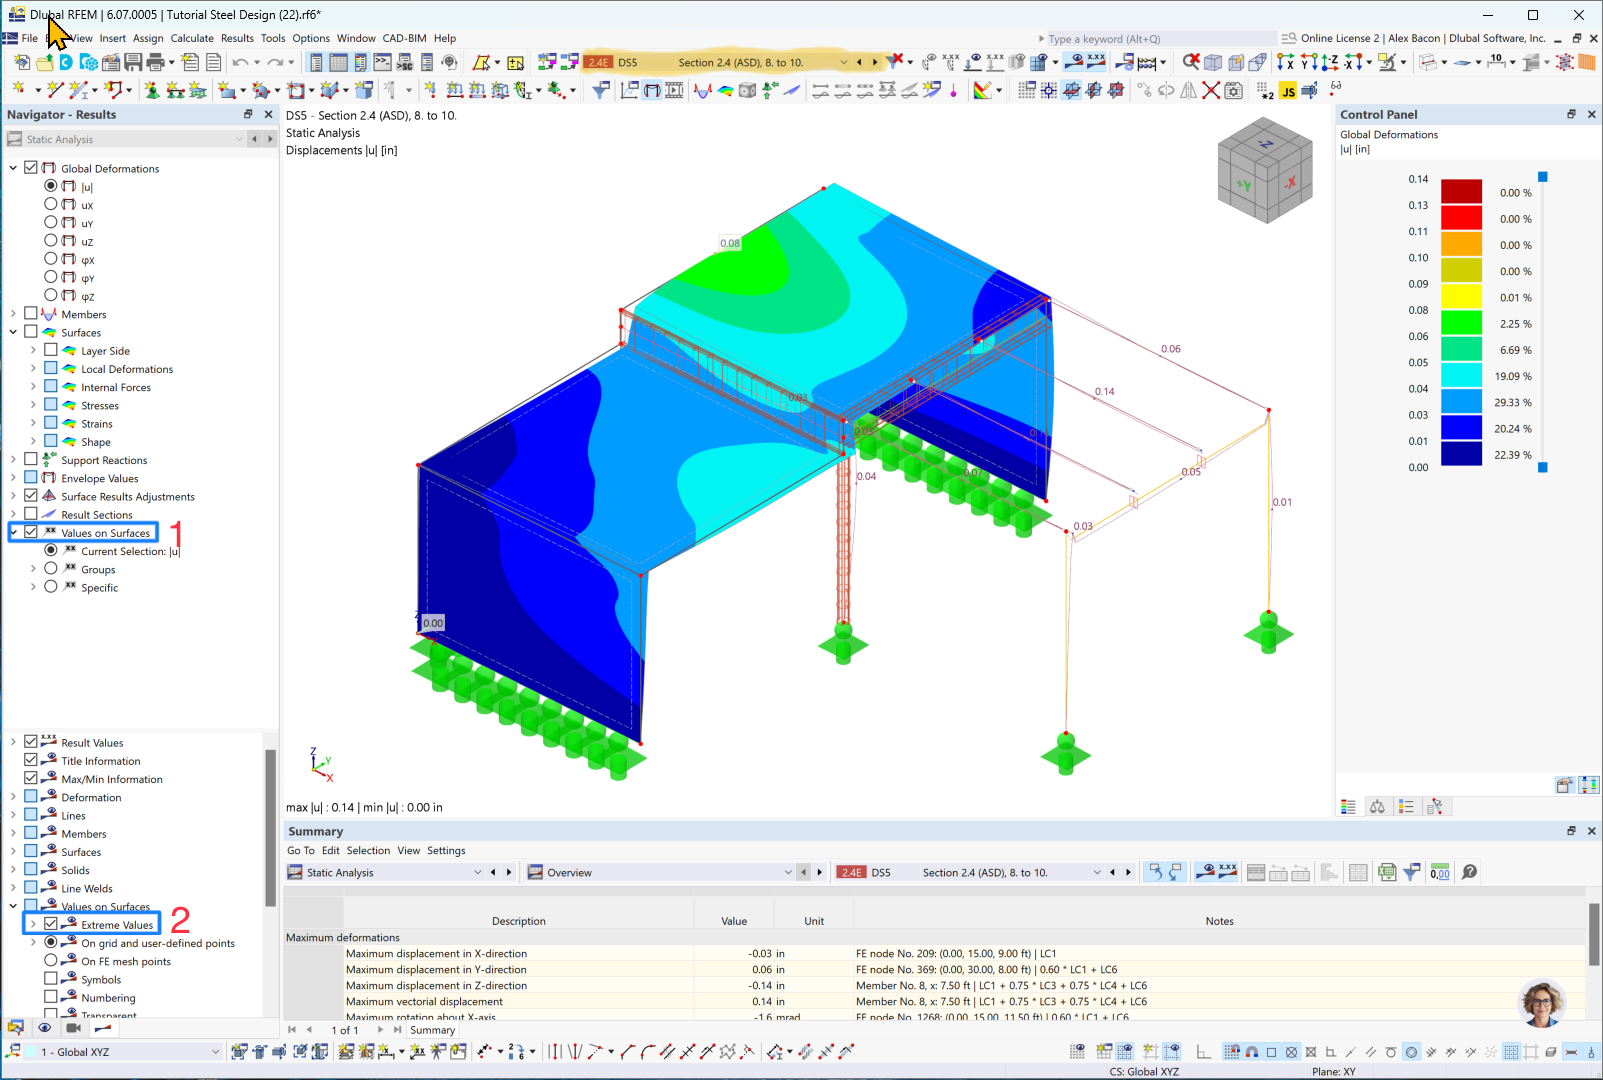Open the JavaScript console
Viewport: 1603px width, 1080px height.
pos(1289,89)
